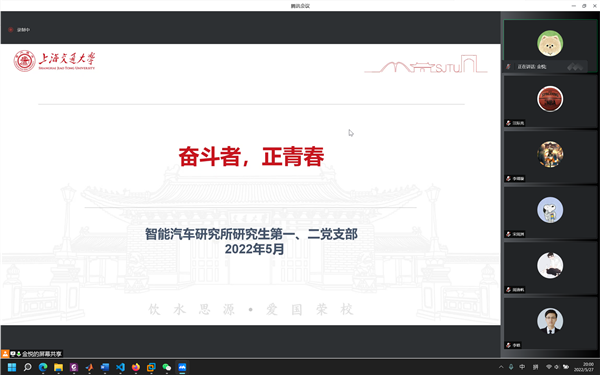Open the VMware icon in taskbar
This screenshot has width=600, height=375.
point(151,367)
